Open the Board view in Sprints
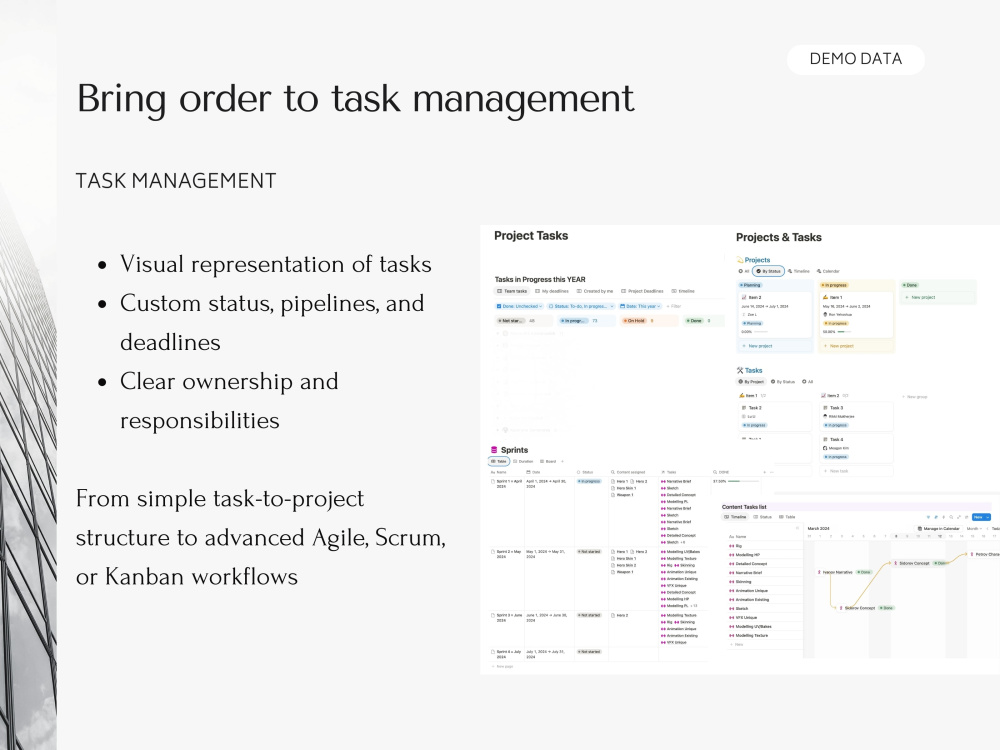The height and width of the screenshot is (750, 1000). (x=548, y=461)
